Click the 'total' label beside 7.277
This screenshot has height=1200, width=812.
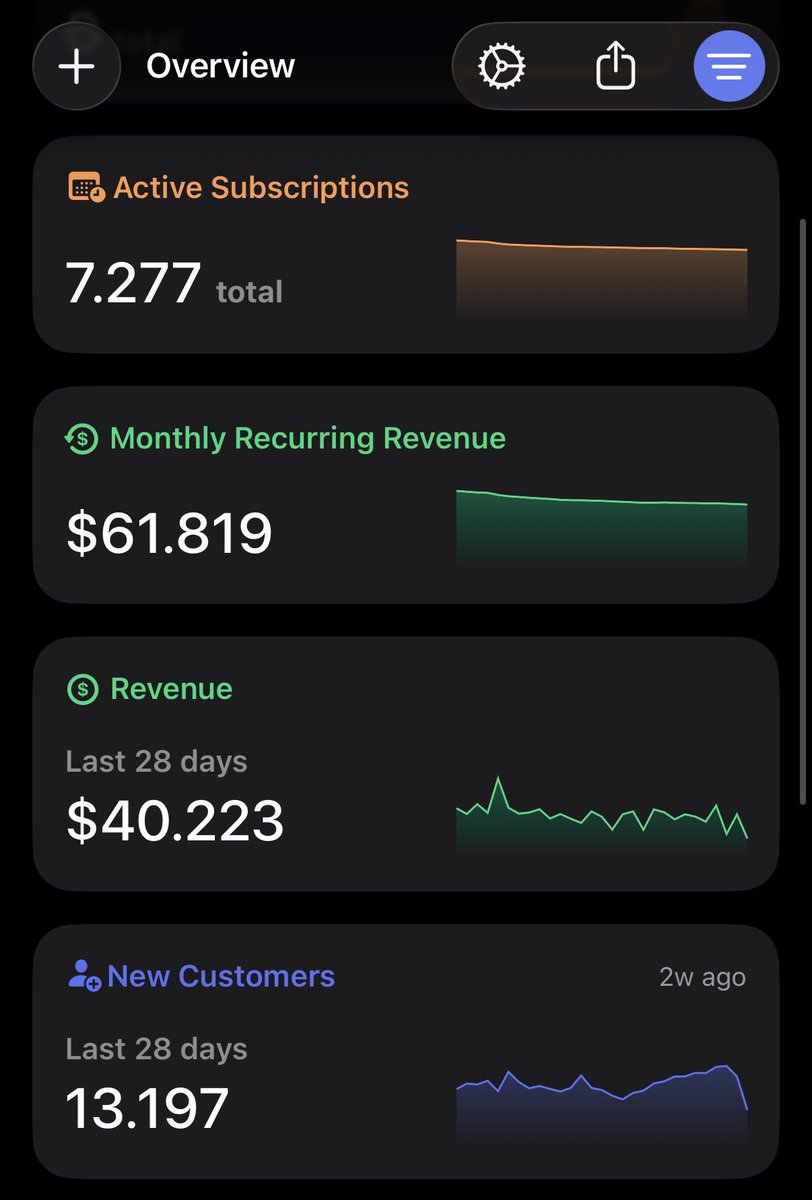(249, 292)
